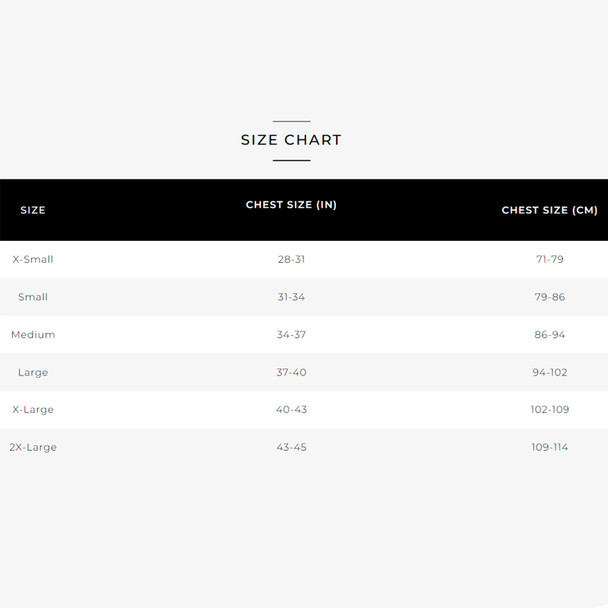Click the 109-114 cm chest value
The height and width of the screenshot is (608, 608).
click(549, 447)
